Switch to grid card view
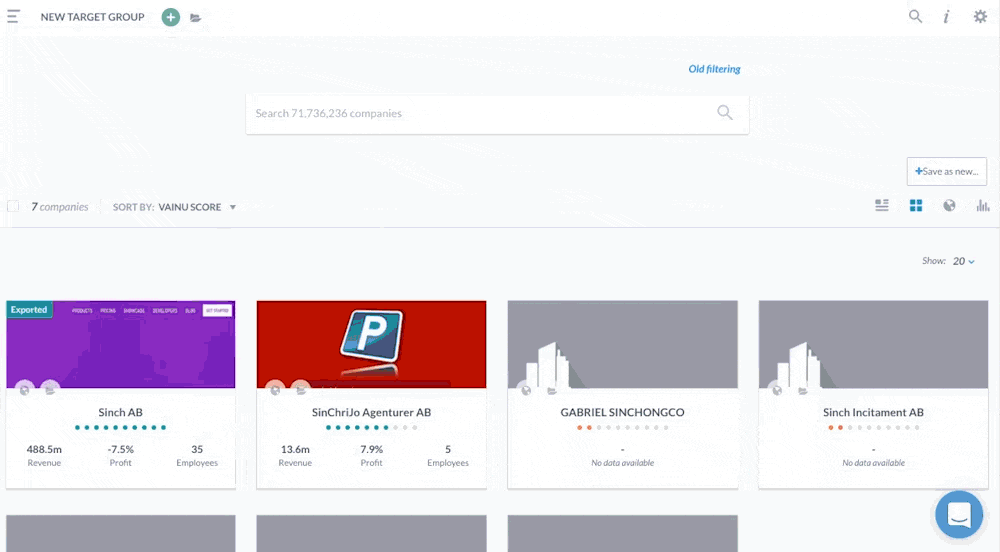 pos(915,206)
